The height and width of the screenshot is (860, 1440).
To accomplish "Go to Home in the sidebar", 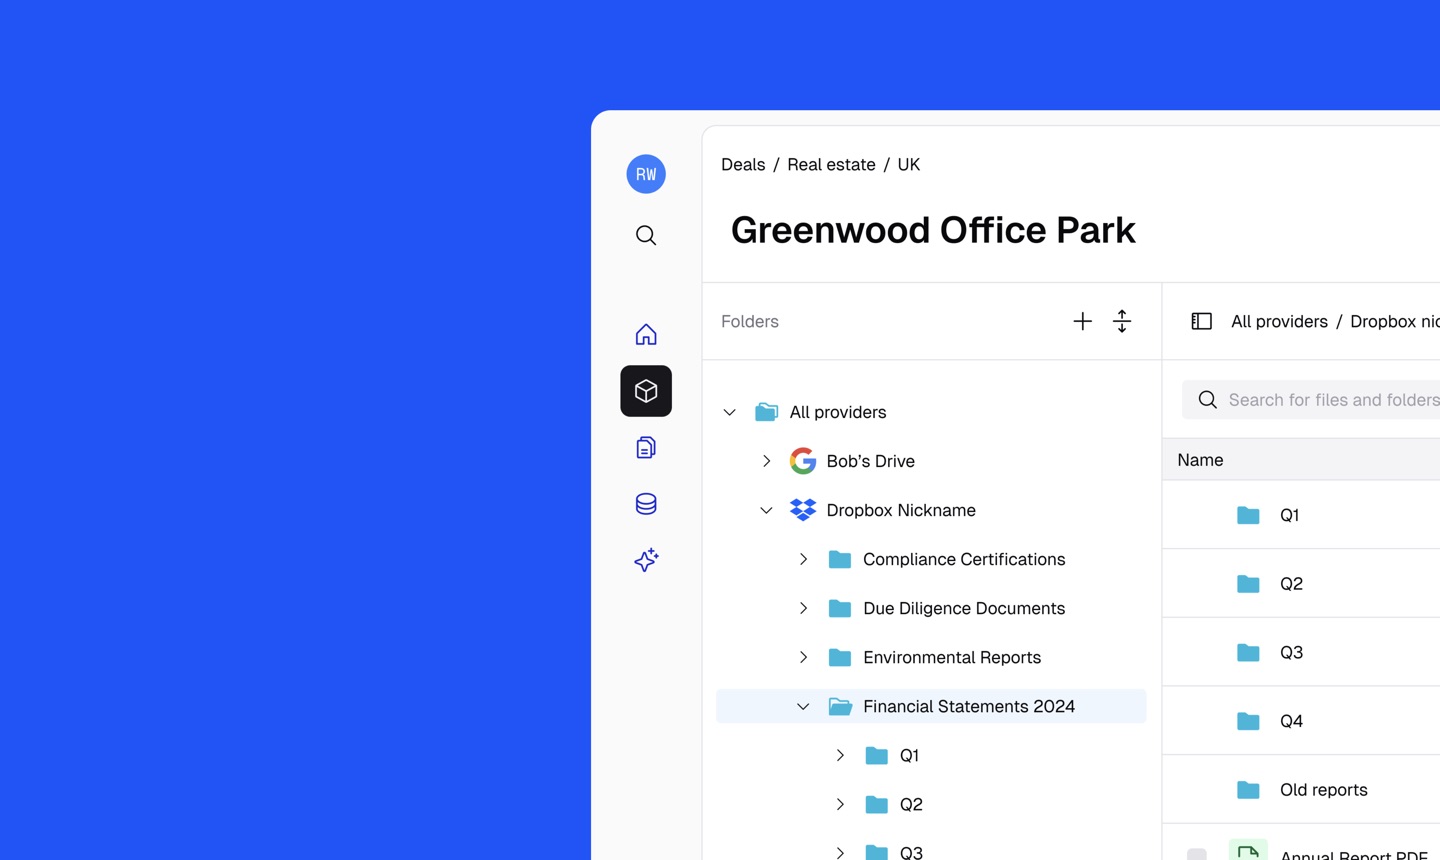I will (646, 334).
